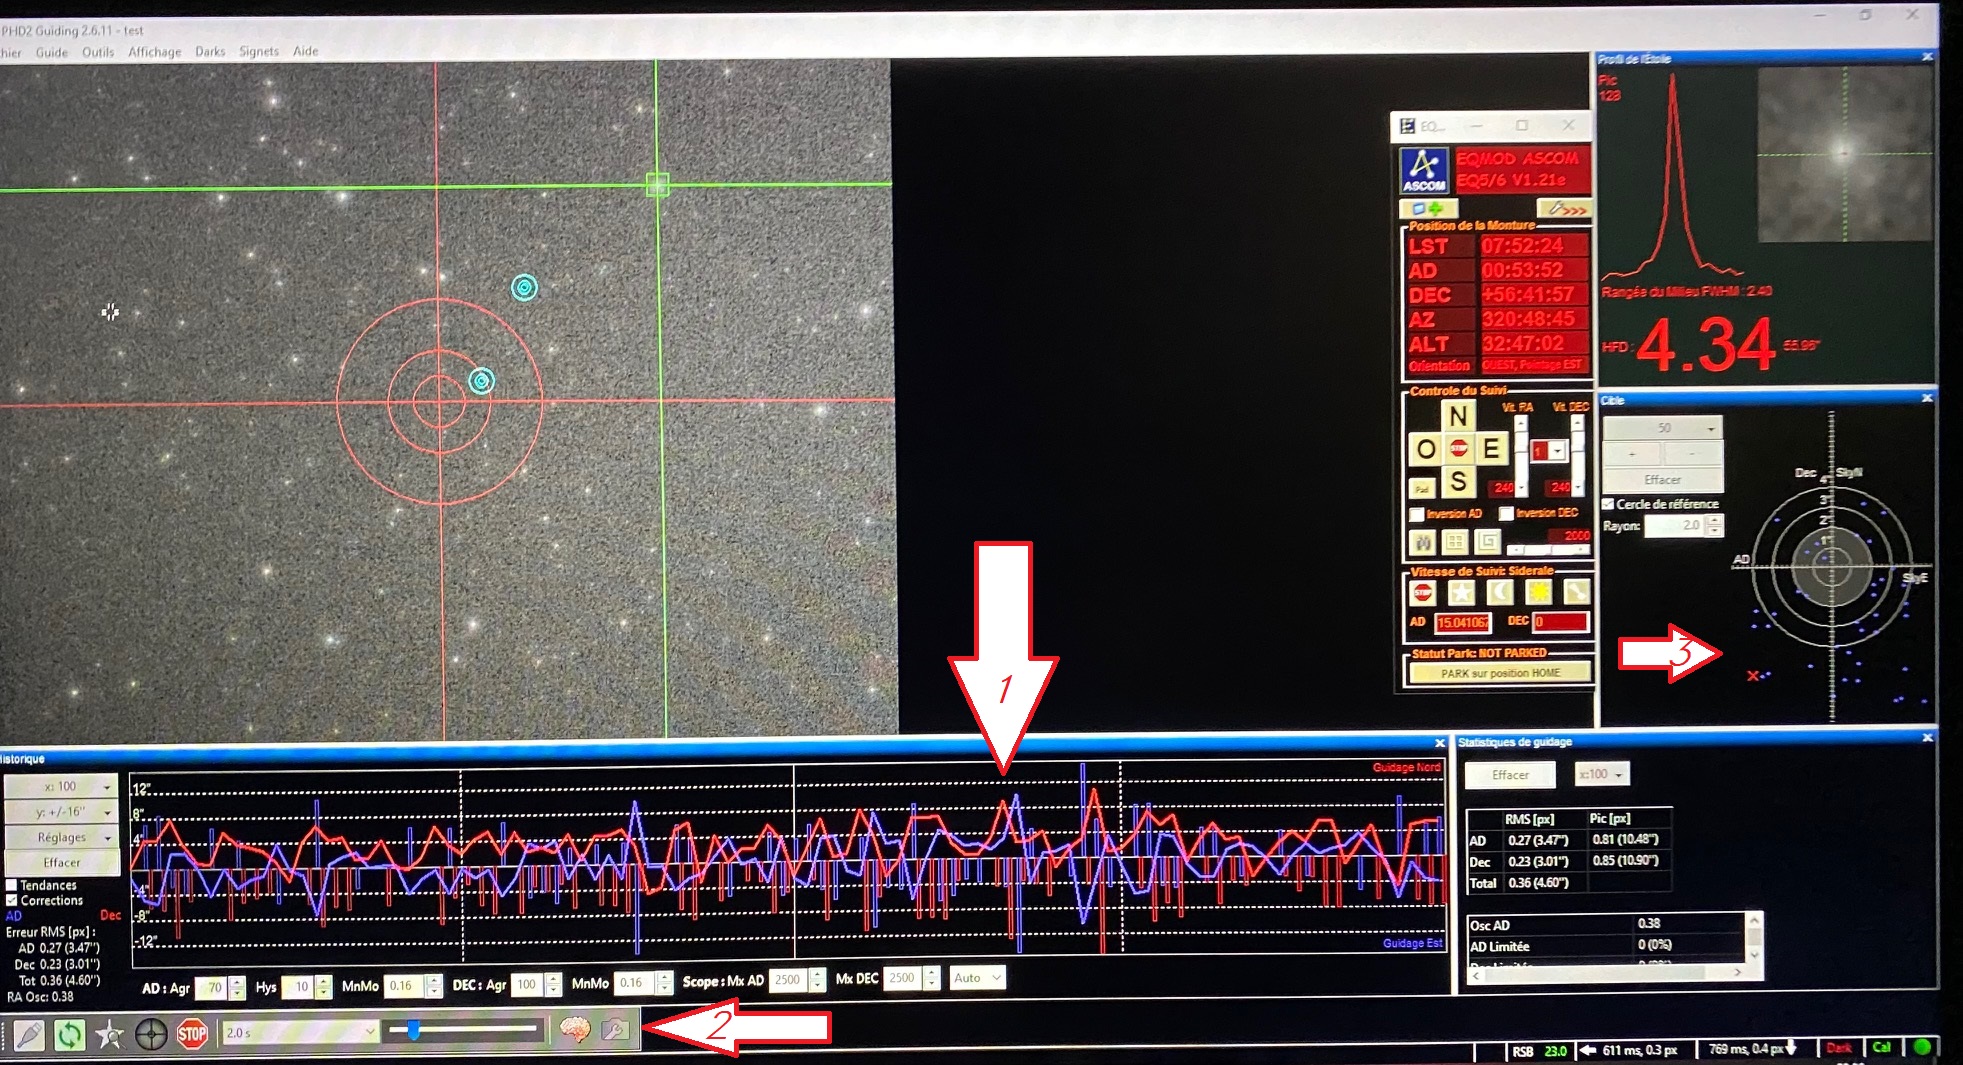Expand the Auto DEC mode dropdown
The height and width of the screenshot is (1065, 1963).
coord(977,978)
